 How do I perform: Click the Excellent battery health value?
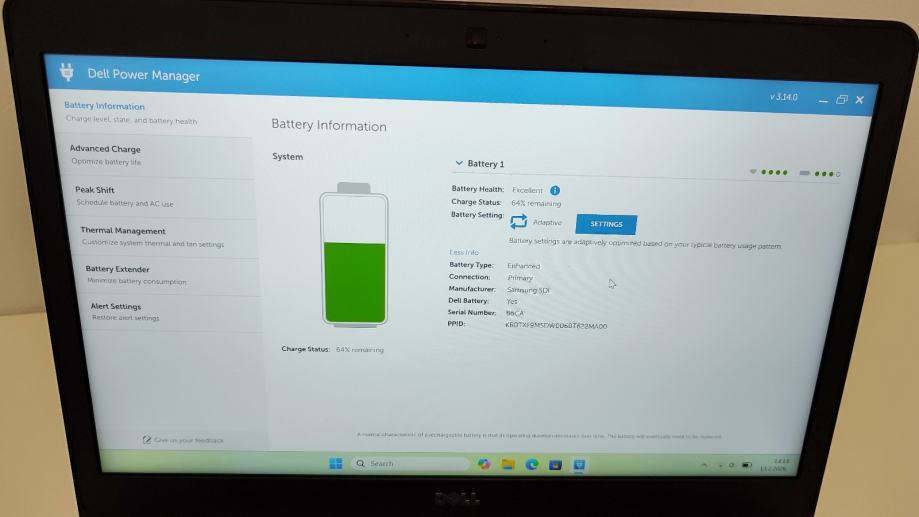tap(527, 190)
